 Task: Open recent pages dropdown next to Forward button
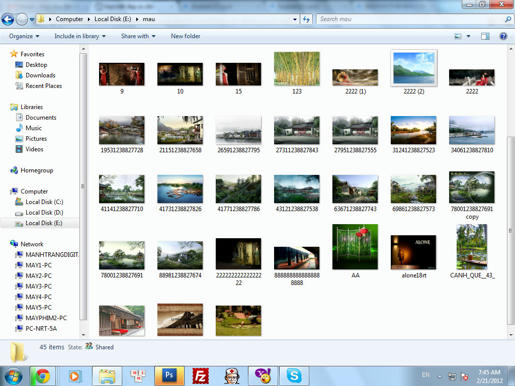(x=32, y=20)
